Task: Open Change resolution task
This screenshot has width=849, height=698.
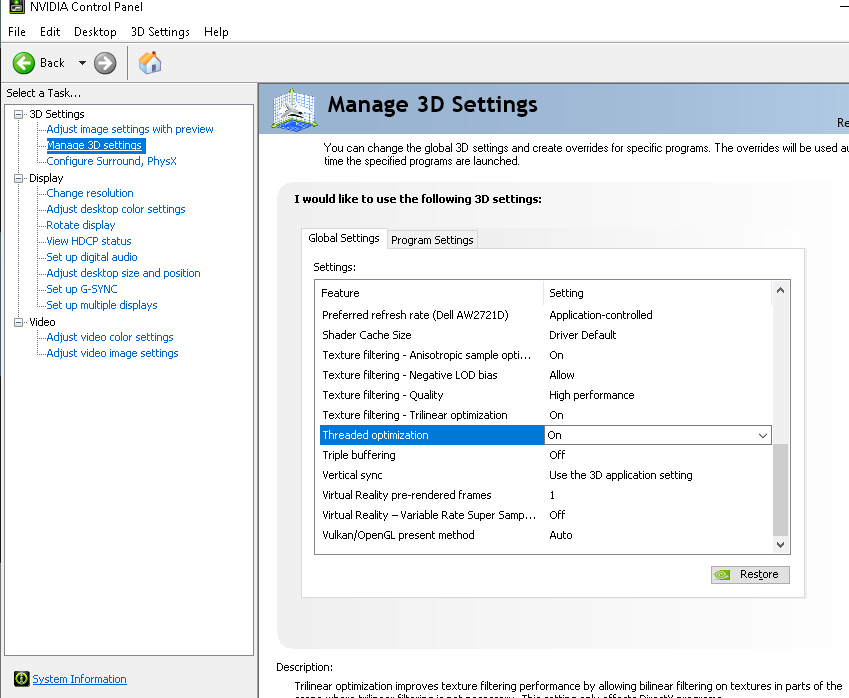Action: (x=90, y=193)
